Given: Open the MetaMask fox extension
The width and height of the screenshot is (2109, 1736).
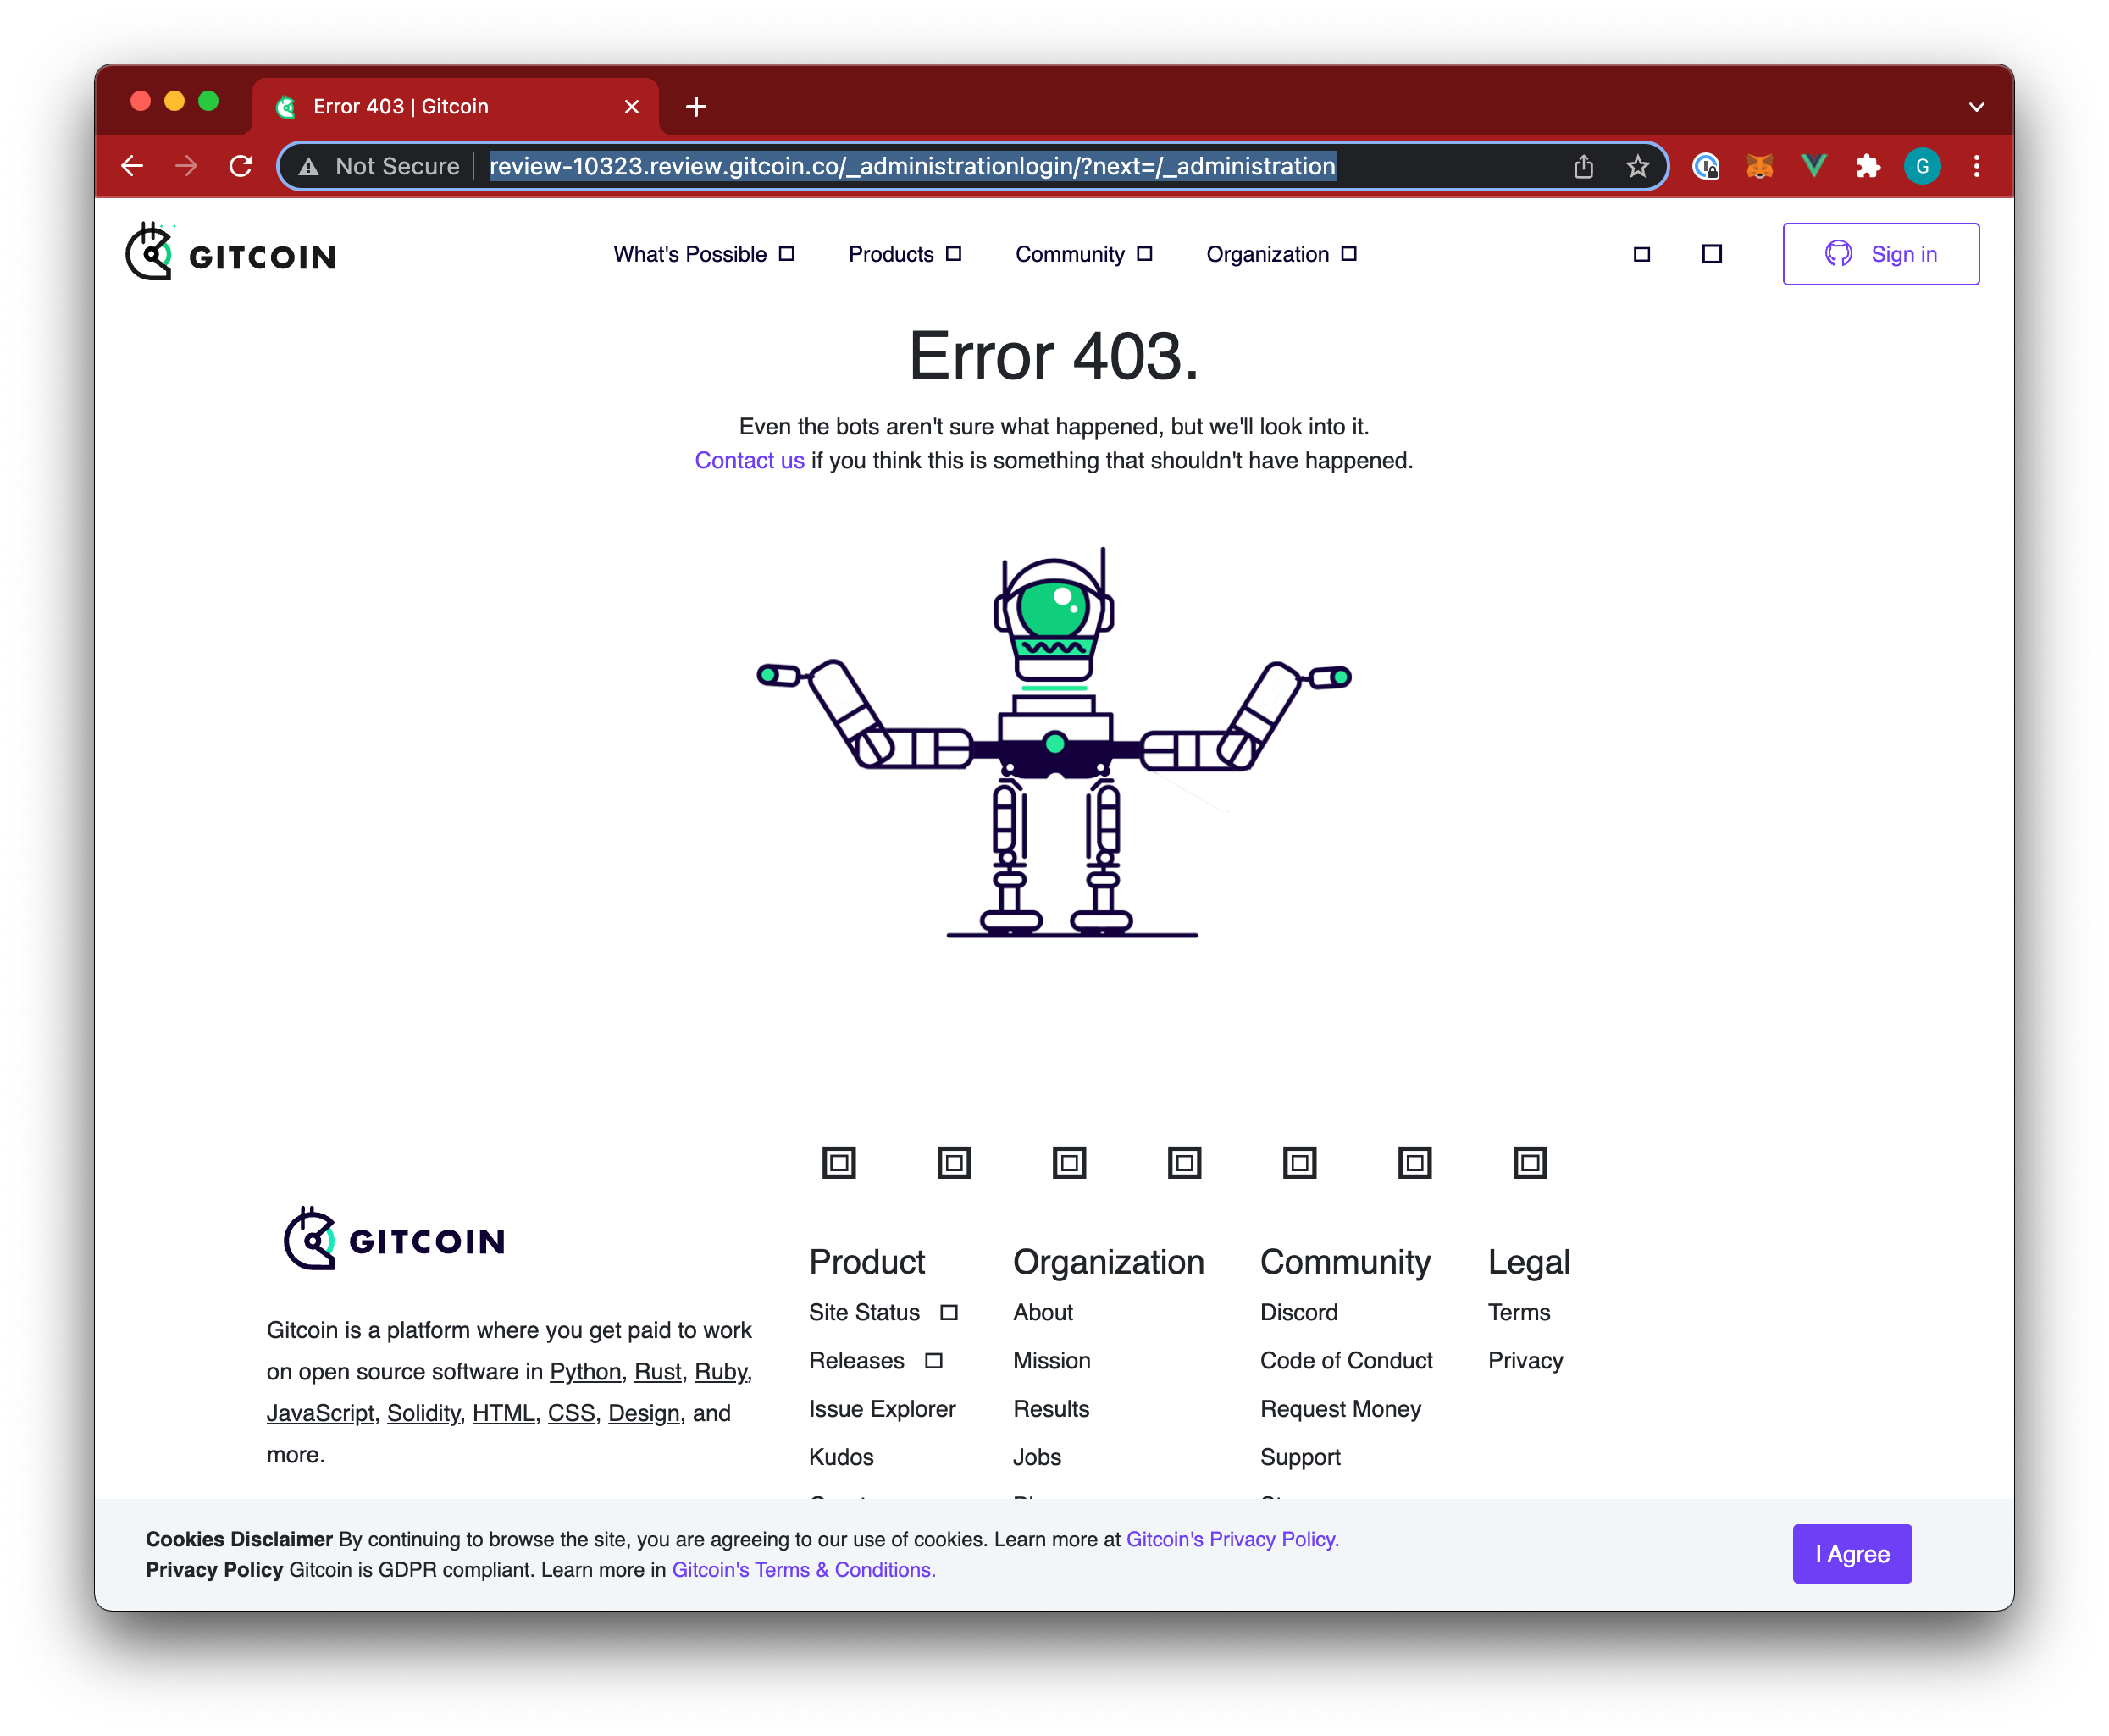Looking at the screenshot, I should point(1760,166).
